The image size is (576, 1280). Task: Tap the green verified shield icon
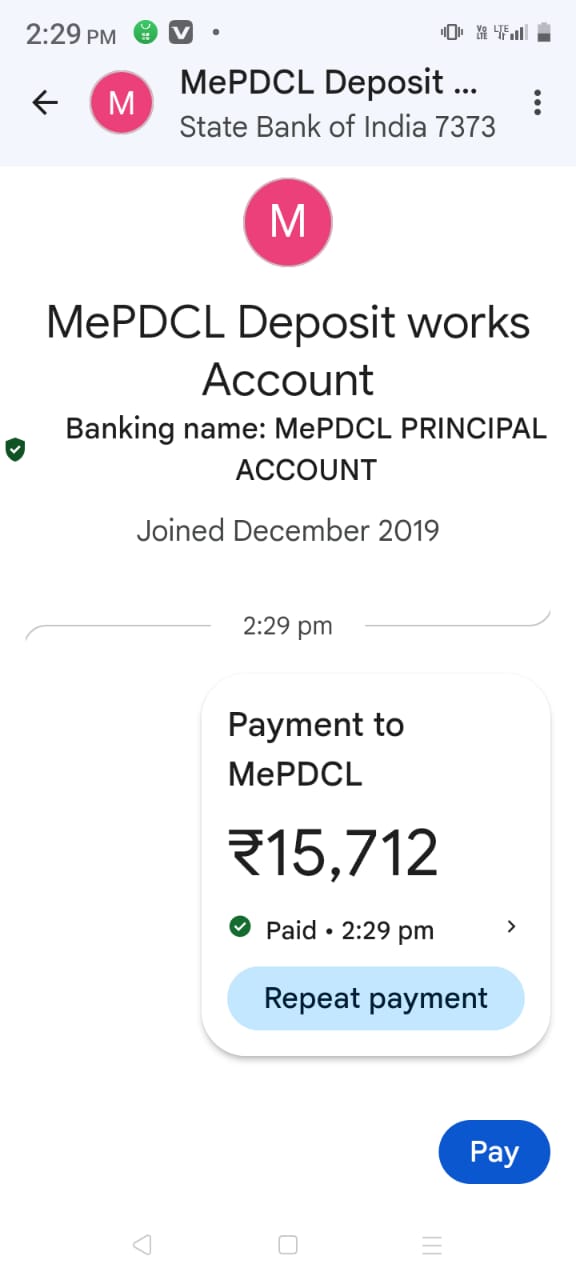click(x=15, y=450)
